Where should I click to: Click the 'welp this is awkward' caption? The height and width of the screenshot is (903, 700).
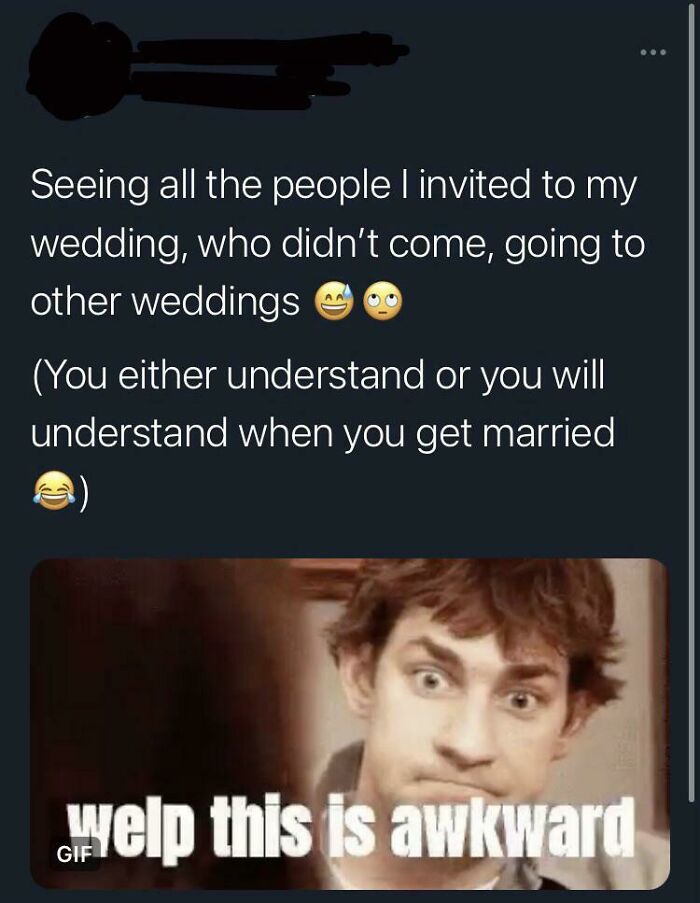pyautogui.click(x=350, y=827)
